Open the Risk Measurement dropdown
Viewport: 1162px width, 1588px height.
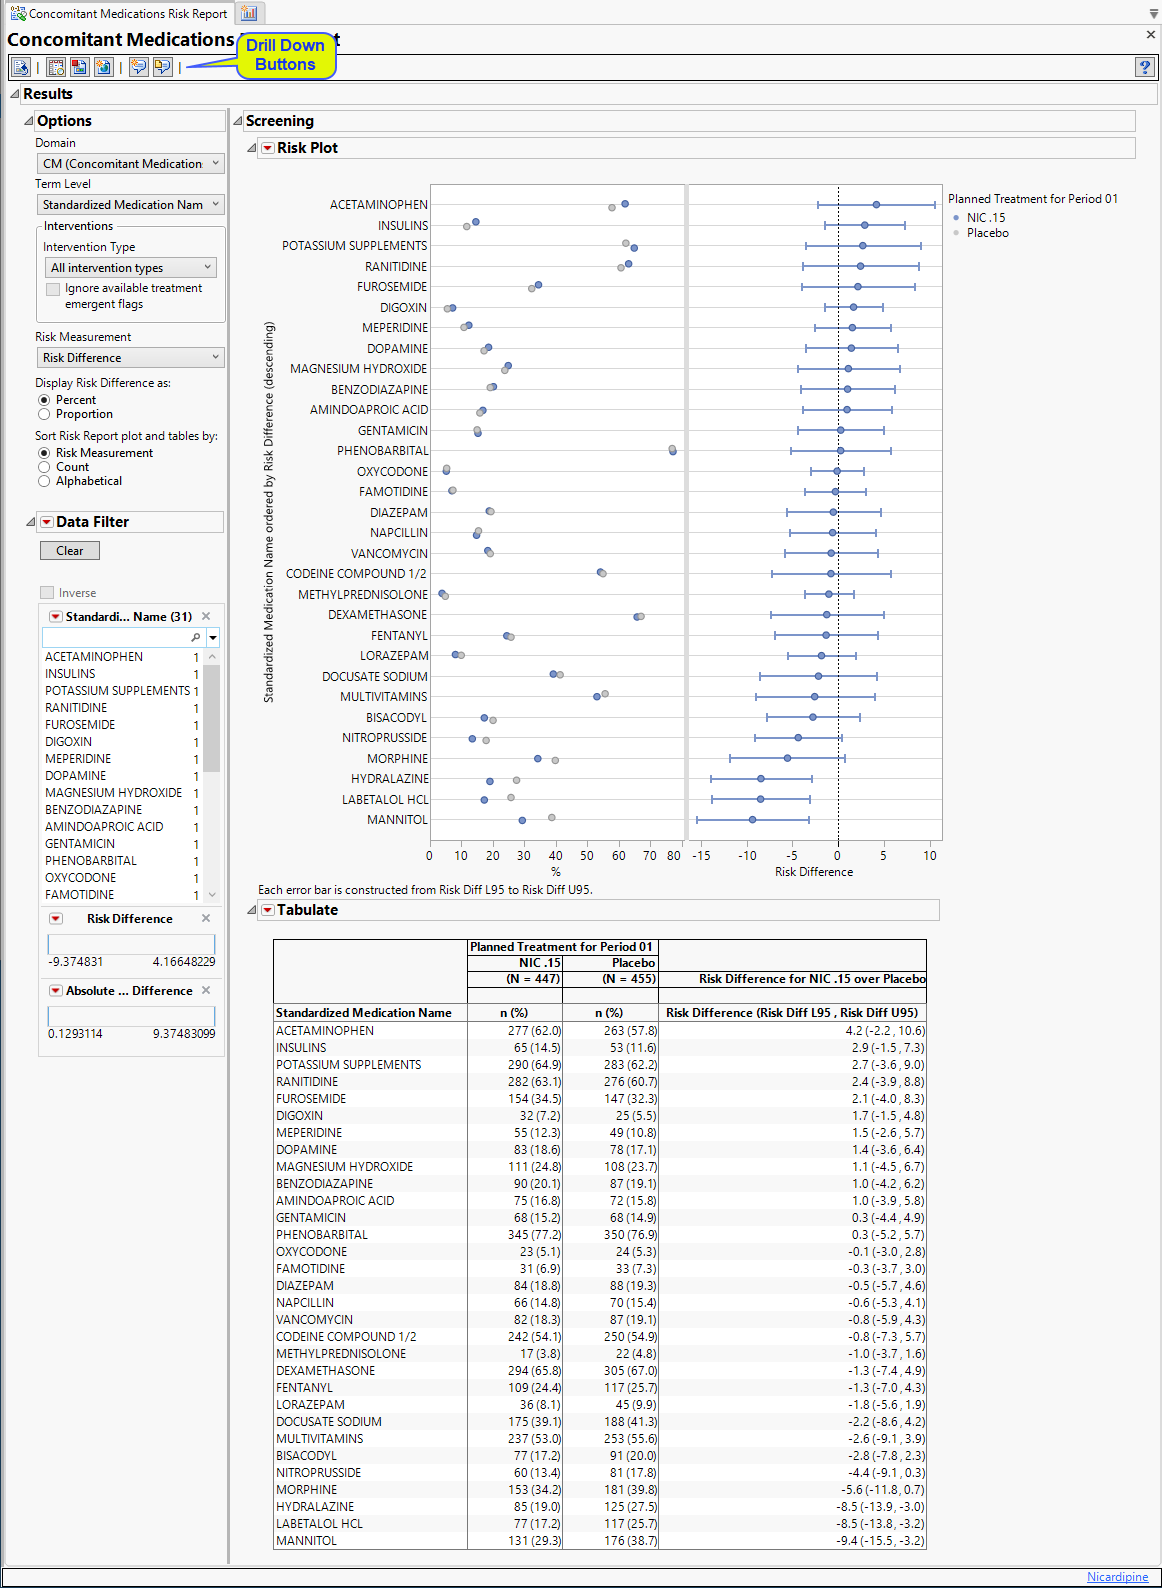coord(131,358)
